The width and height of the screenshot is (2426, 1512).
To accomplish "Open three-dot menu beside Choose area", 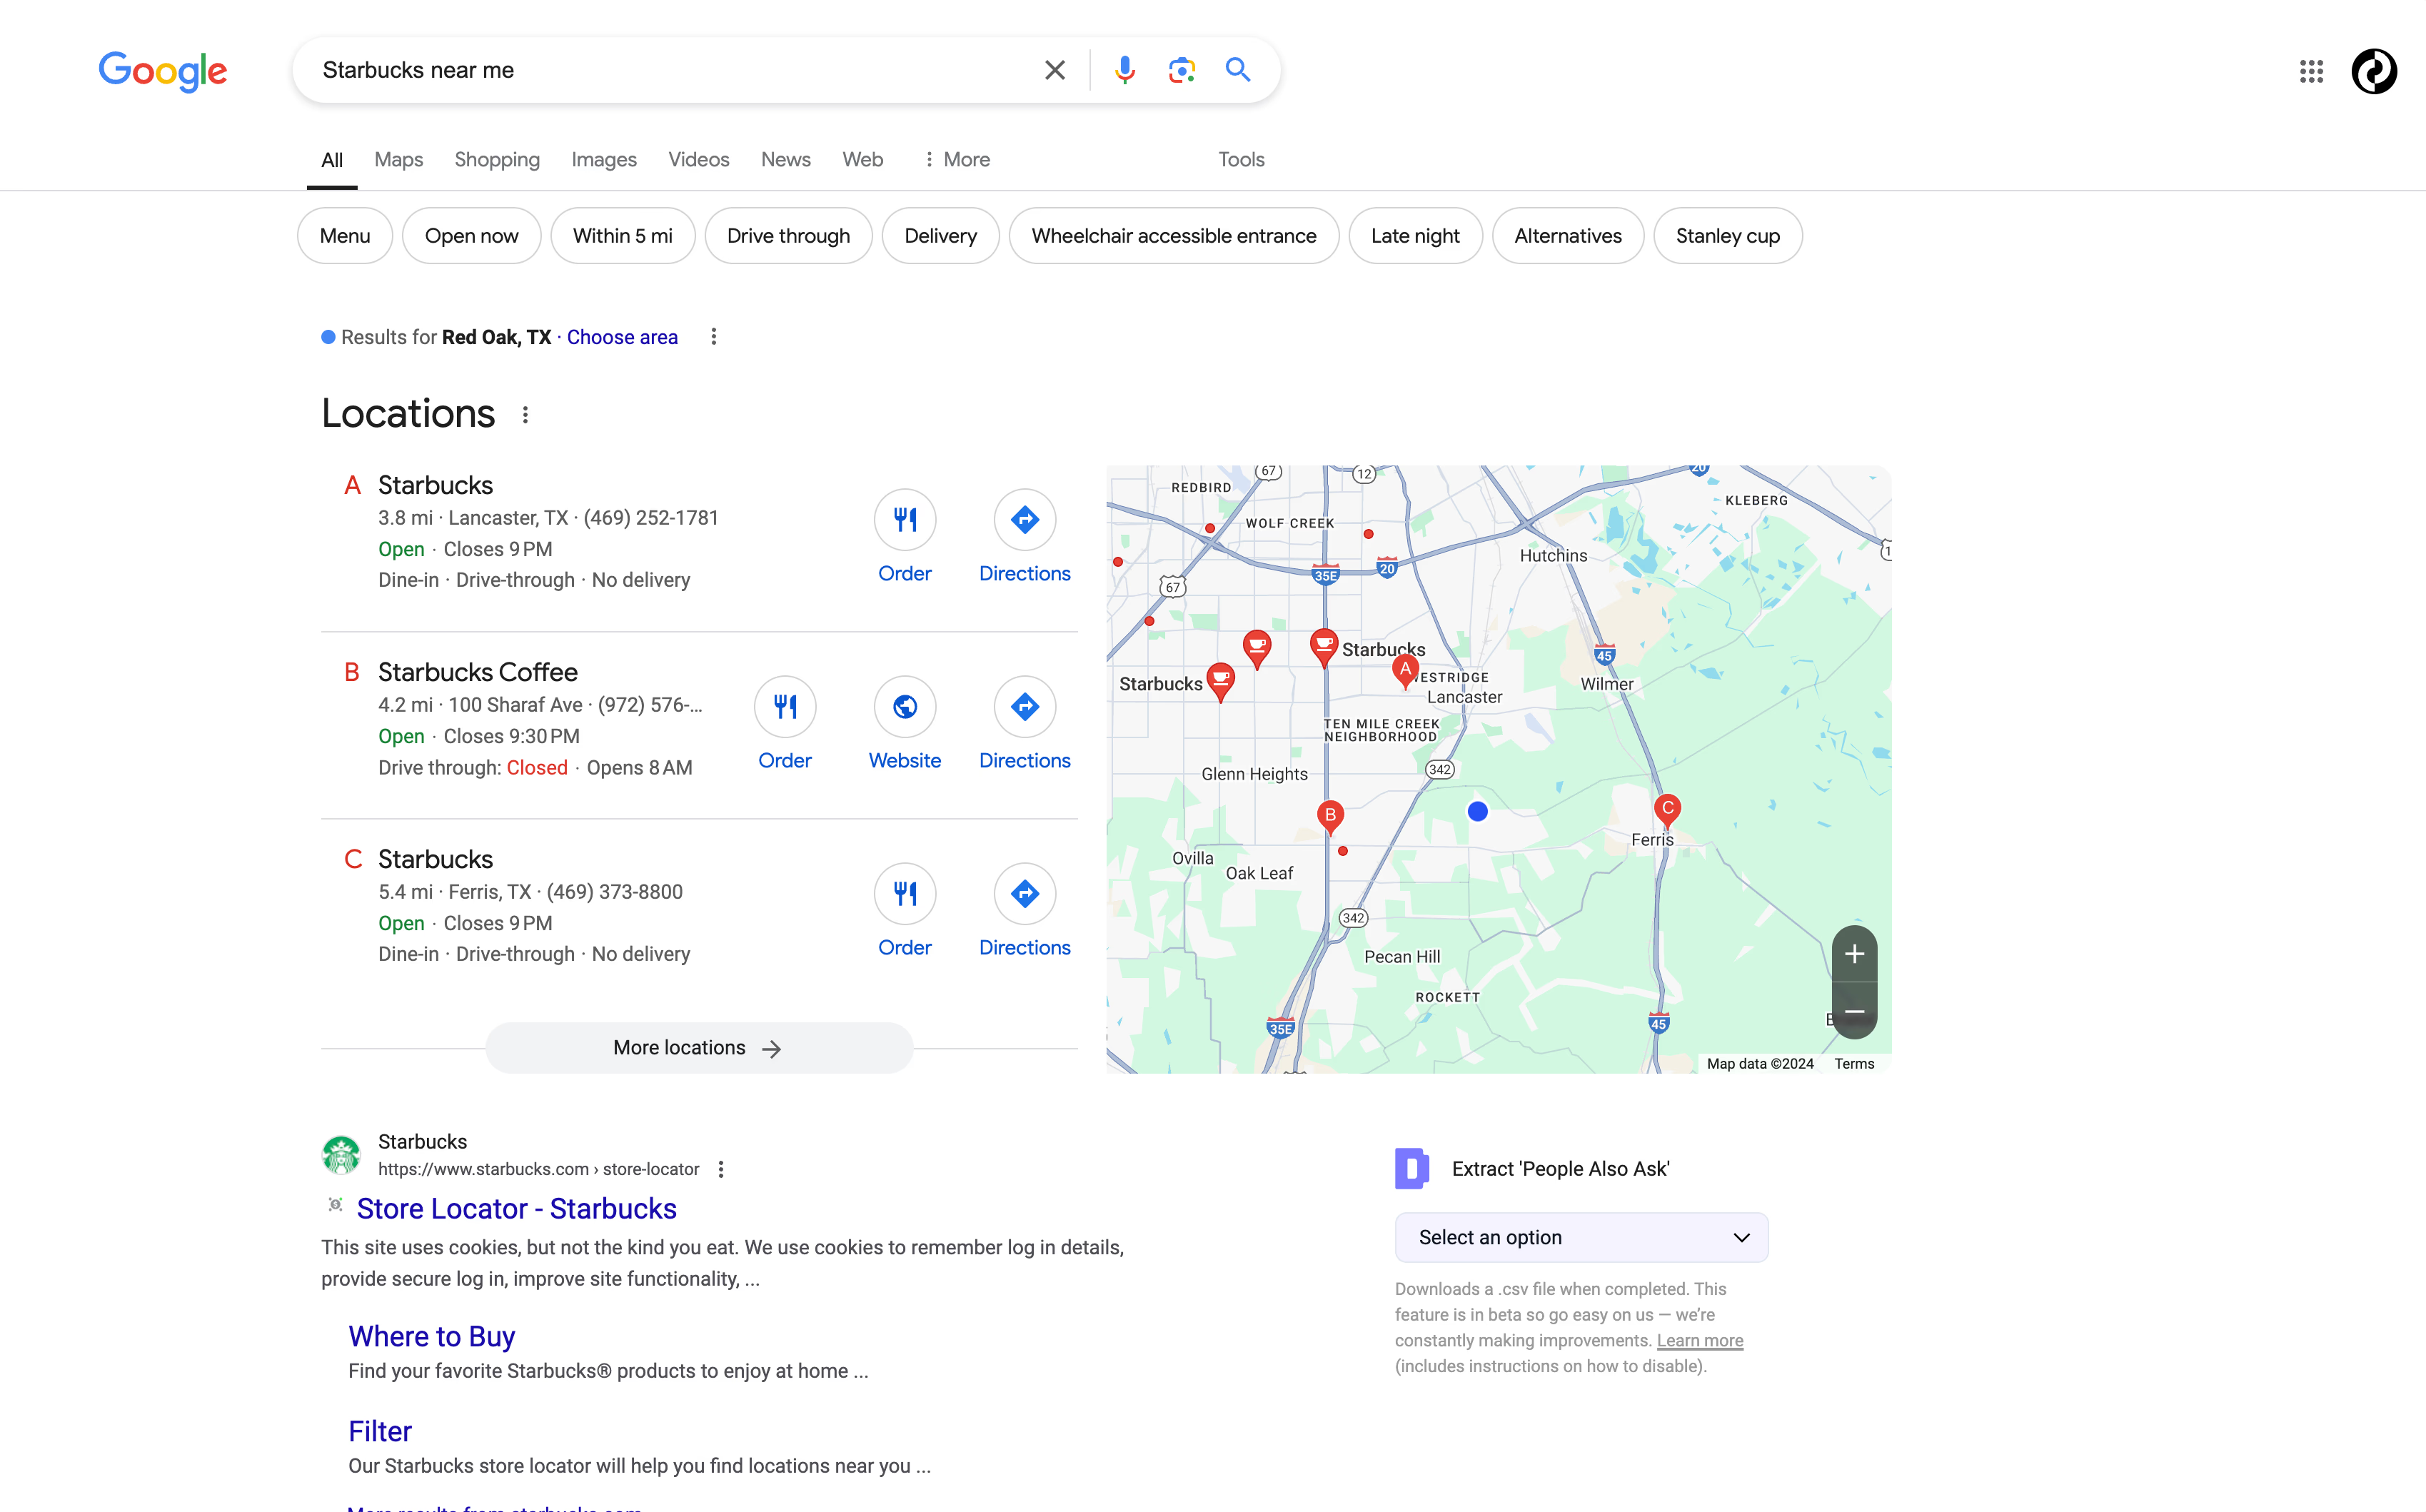I will [x=714, y=337].
